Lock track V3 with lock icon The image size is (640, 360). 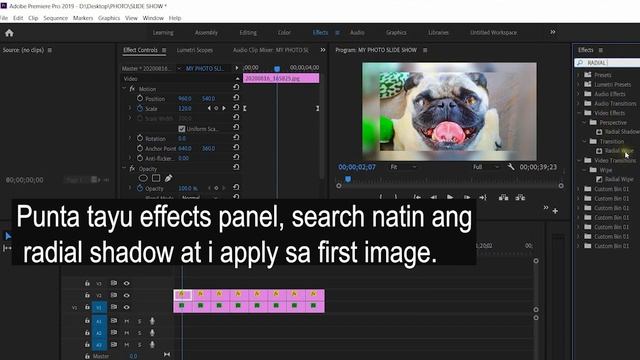[87, 283]
